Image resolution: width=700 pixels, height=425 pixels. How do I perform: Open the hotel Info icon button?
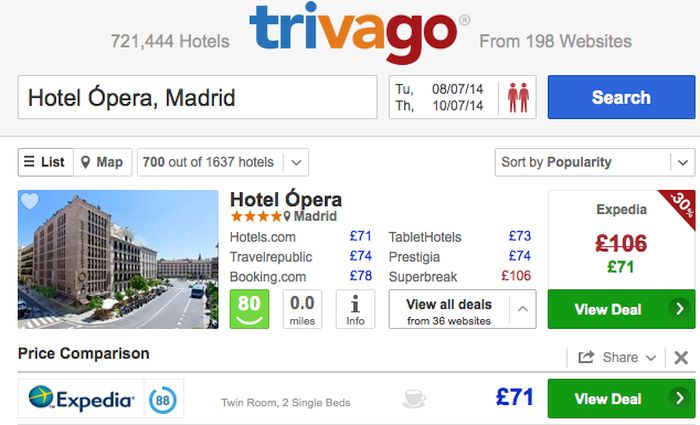pyautogui.click(x=355, y=309)
